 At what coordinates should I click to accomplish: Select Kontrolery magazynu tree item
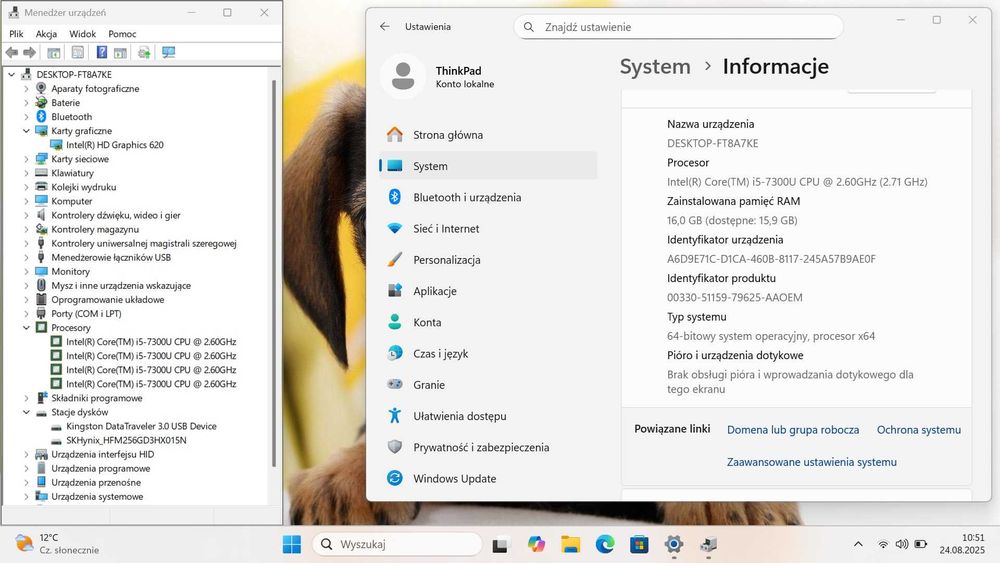(x=95, y=230)
